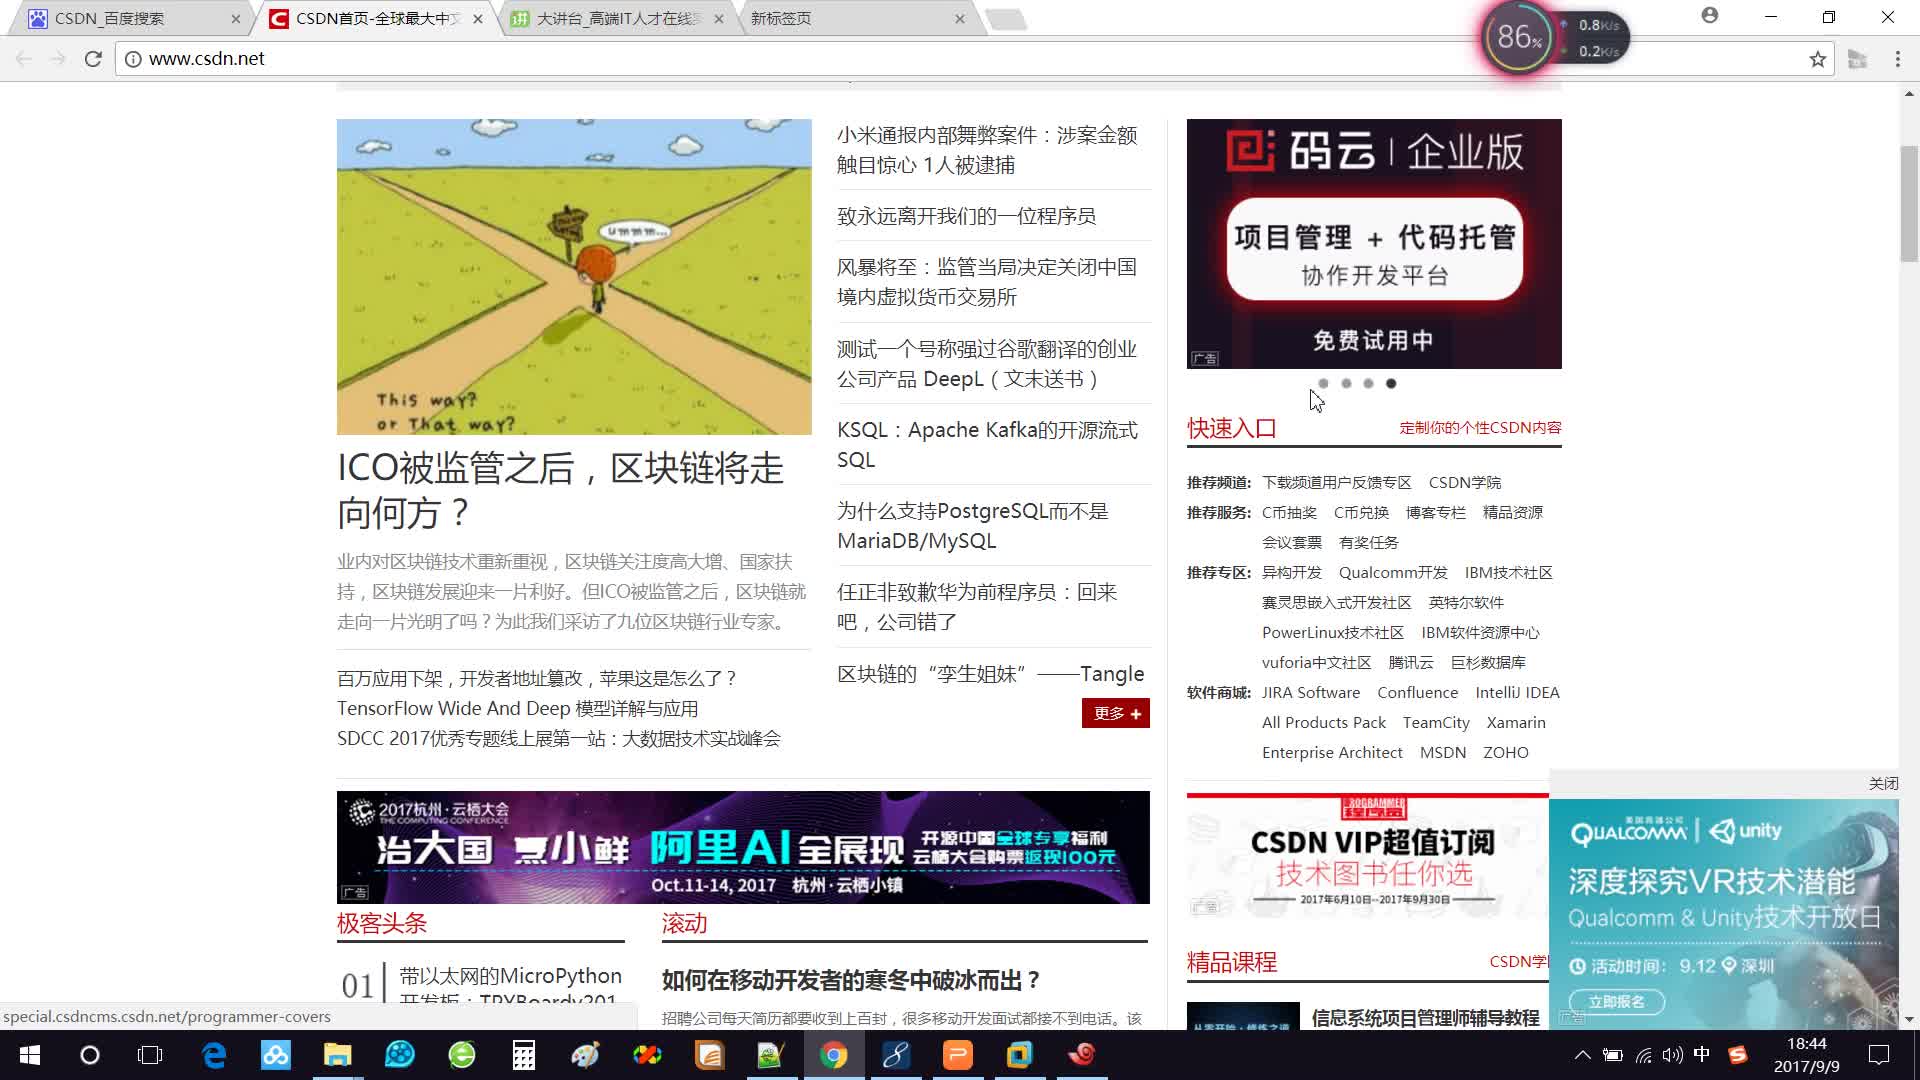Click the Sogou input method tray icon

click(1738, 1055)
